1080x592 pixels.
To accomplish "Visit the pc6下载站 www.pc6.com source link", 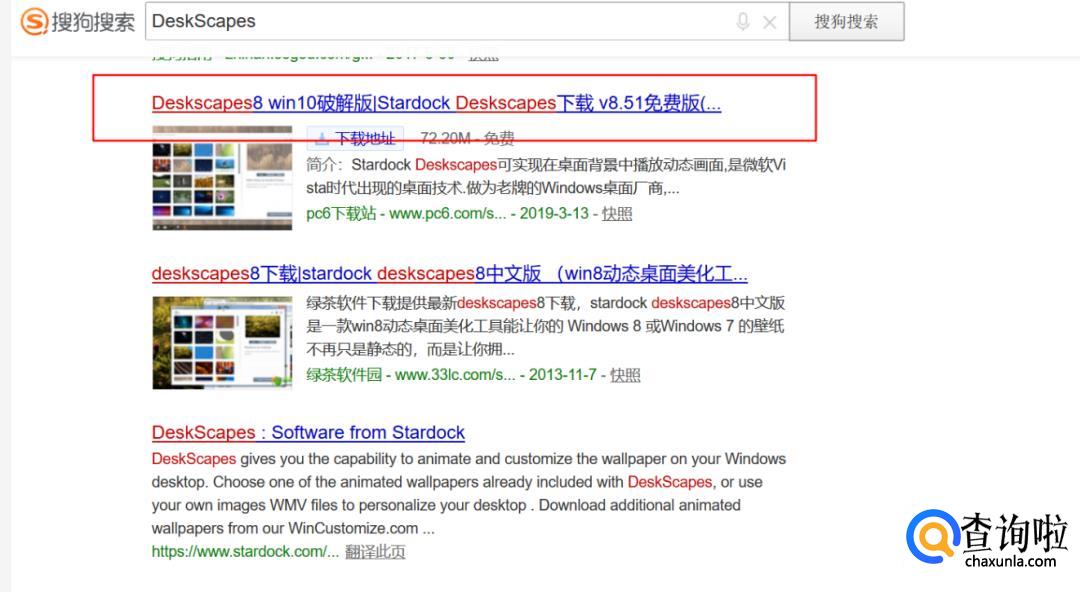I will point(406,213).
